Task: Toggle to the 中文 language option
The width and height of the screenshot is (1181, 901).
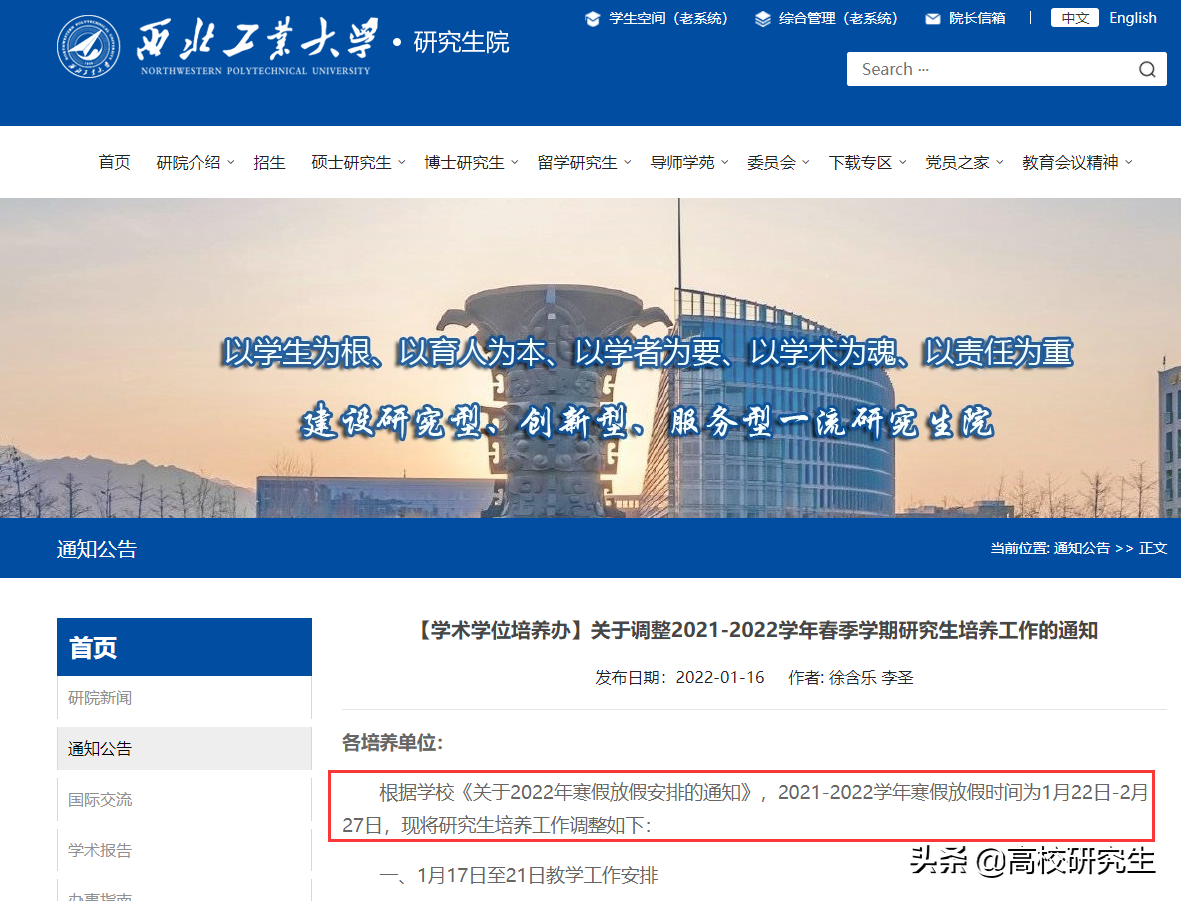Action: coord(1074,18)
